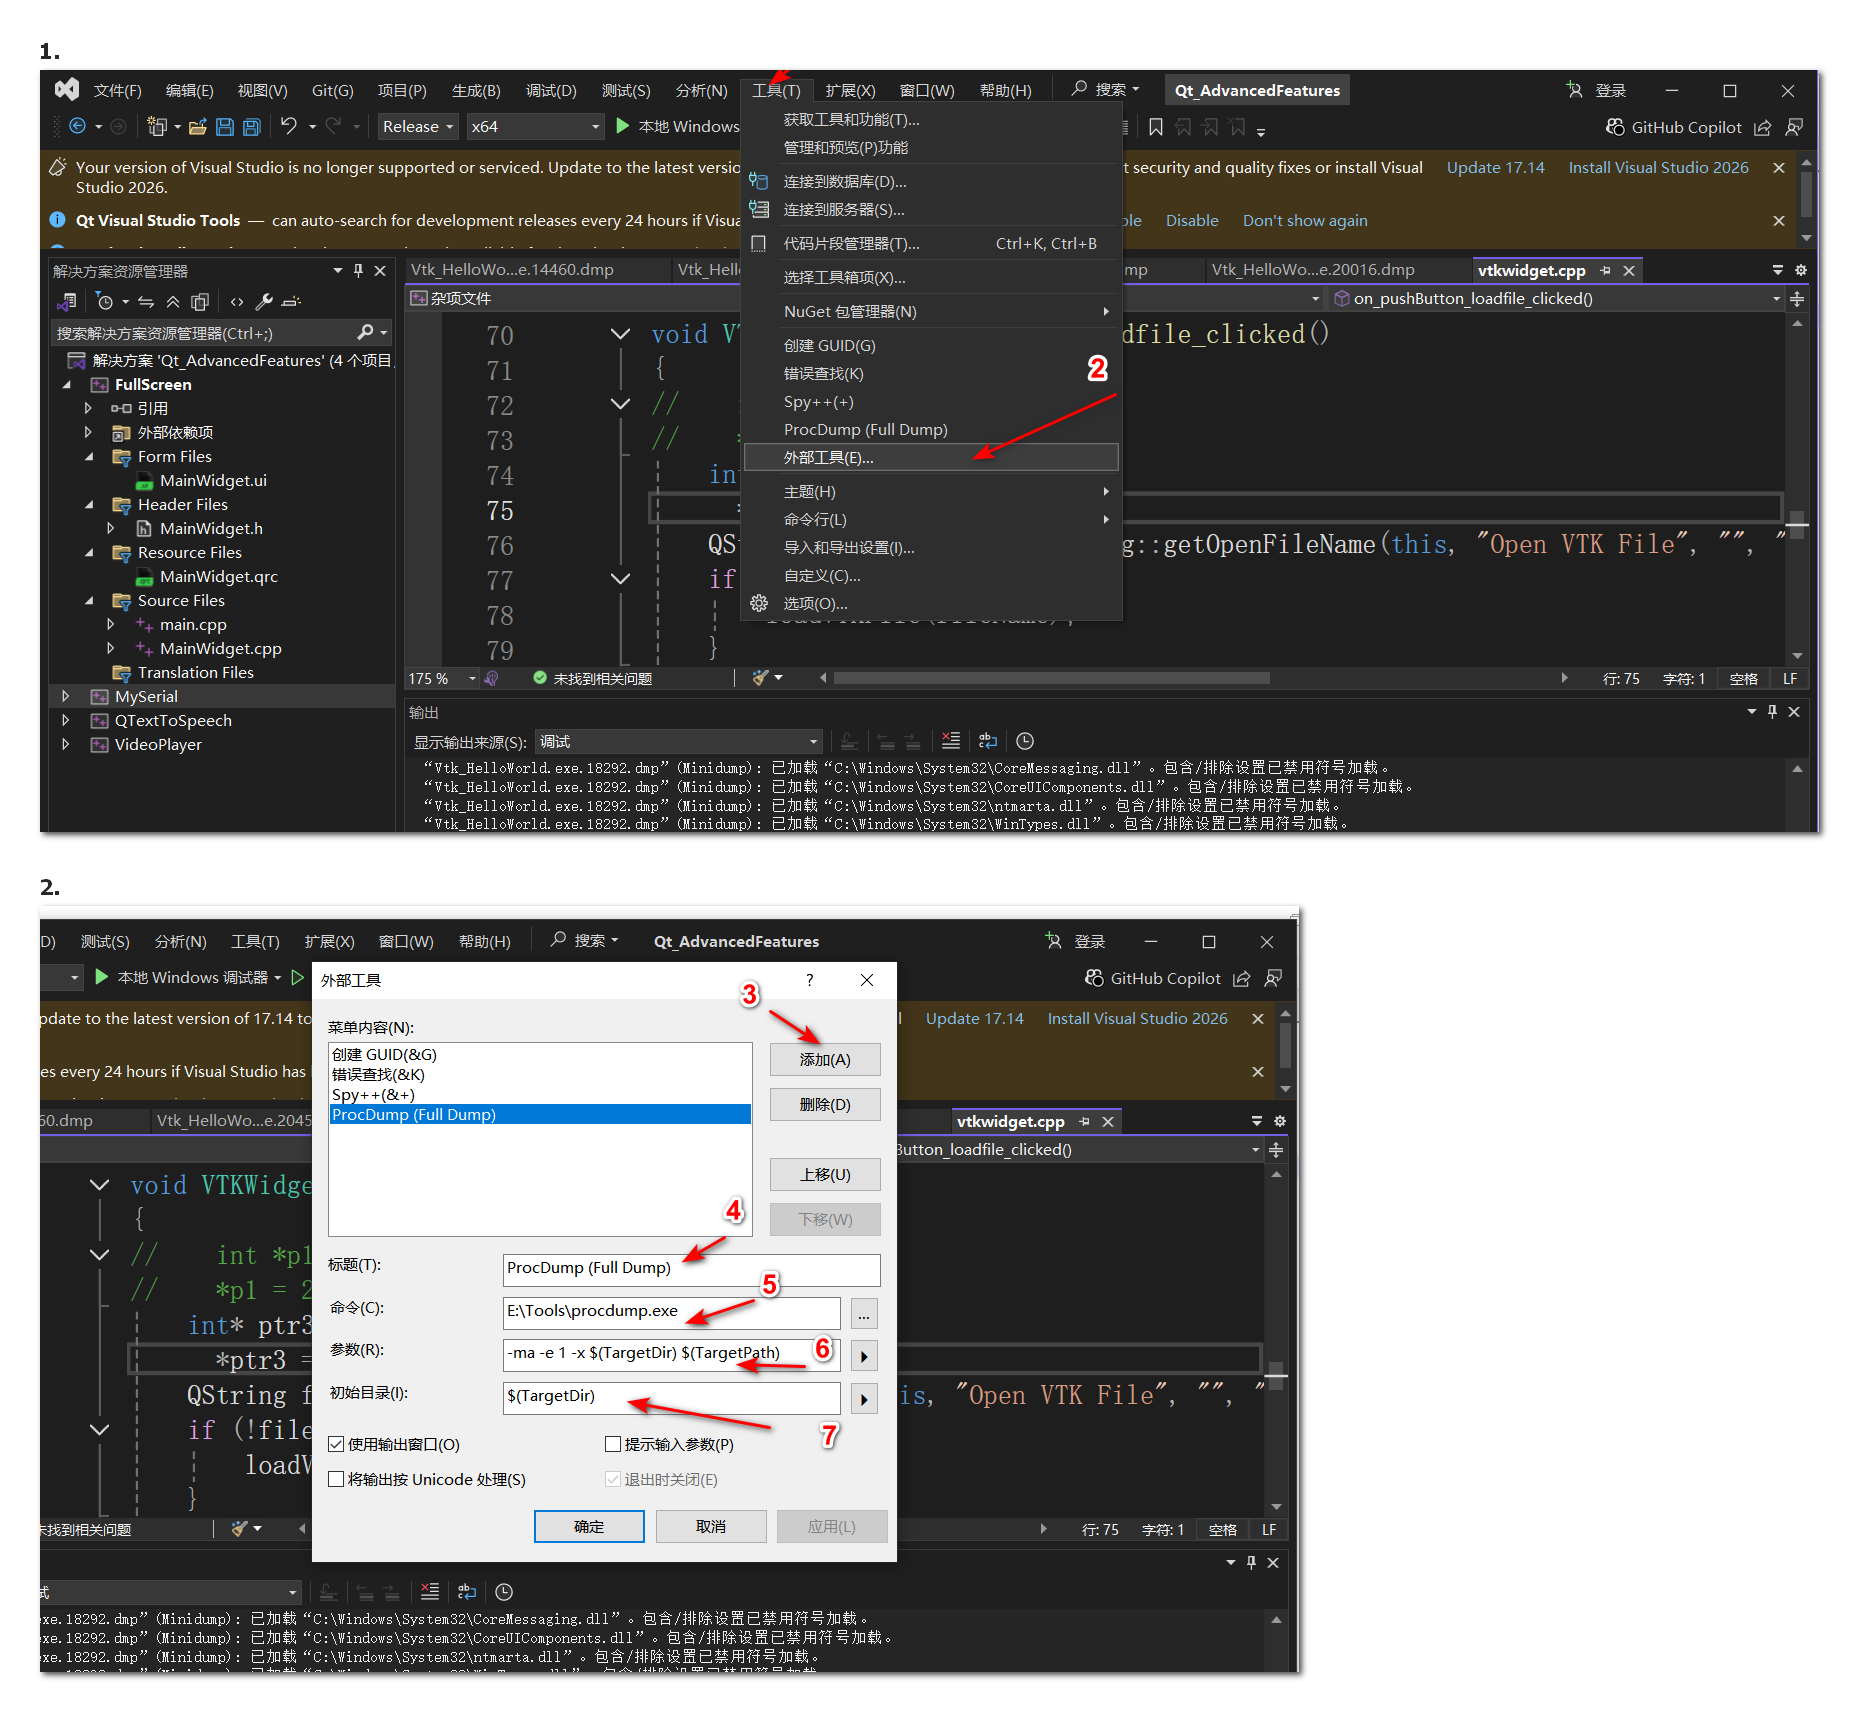Click the wrench properties icon in Solution Explorer
The width and height of the screenshot is (1860, 1713).
(264, 301)
